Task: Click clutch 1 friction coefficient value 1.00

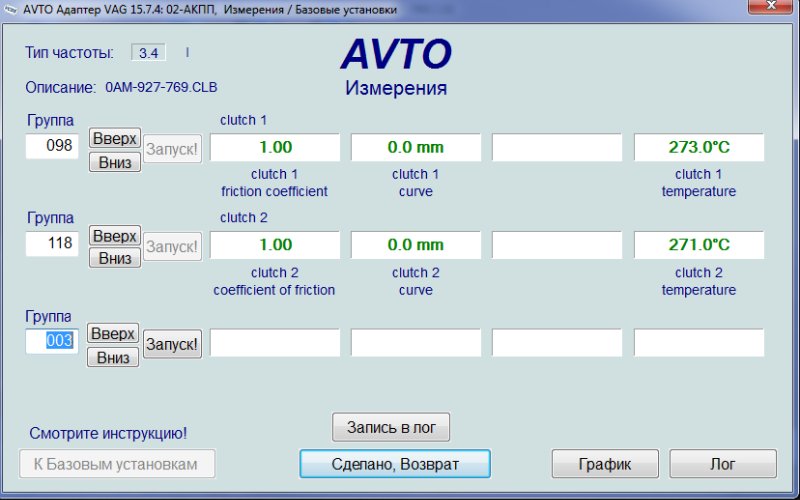Action: [275, 147]
